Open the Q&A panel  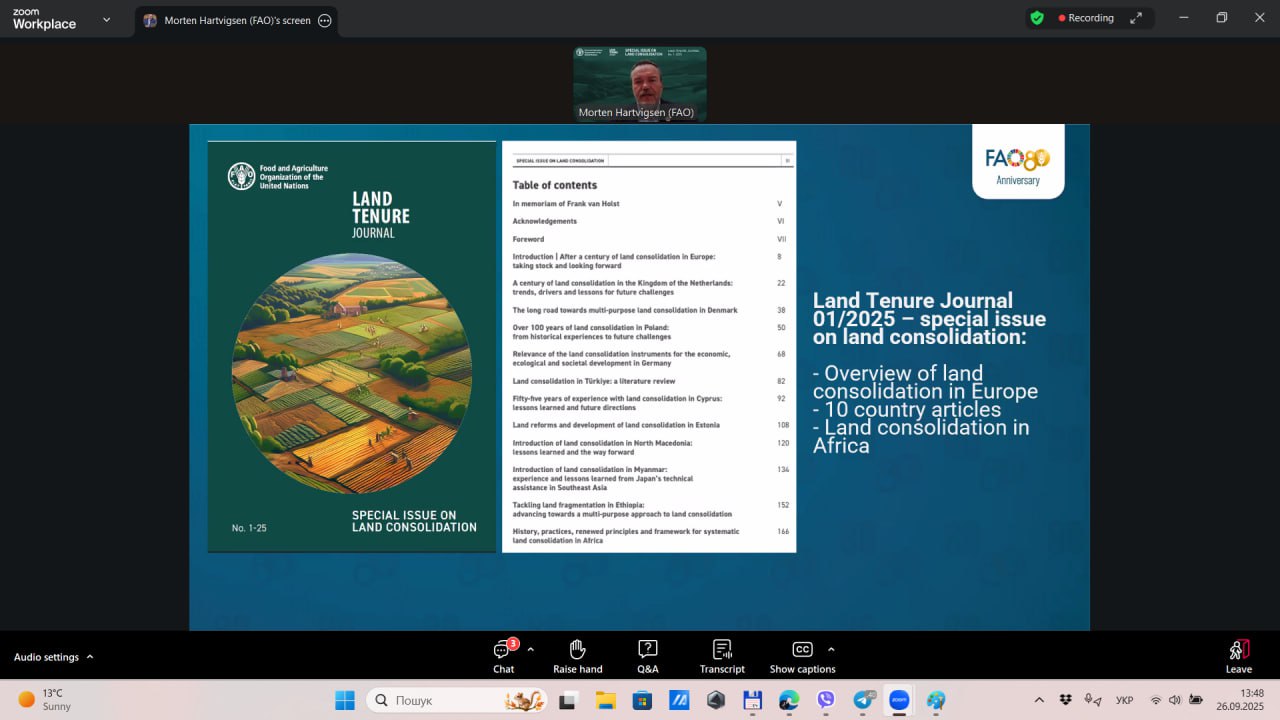pos(648,656)
